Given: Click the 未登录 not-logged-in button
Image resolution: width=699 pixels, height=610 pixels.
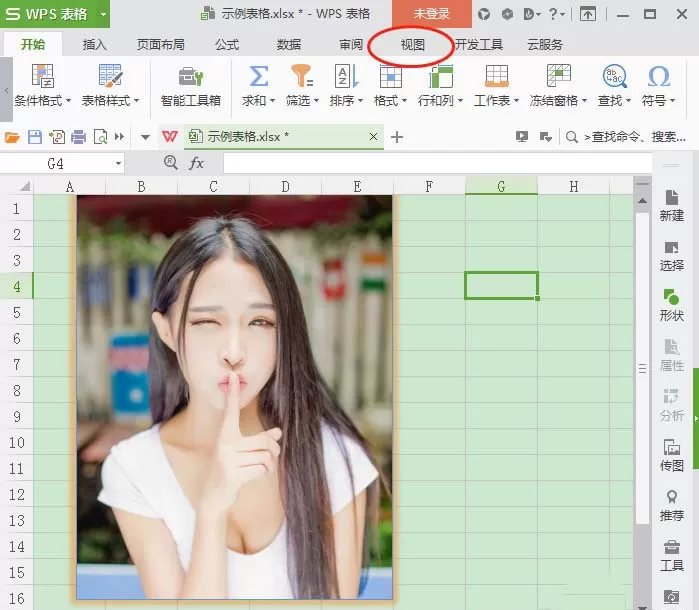Looking at the screenshot, I should point(432,14).
